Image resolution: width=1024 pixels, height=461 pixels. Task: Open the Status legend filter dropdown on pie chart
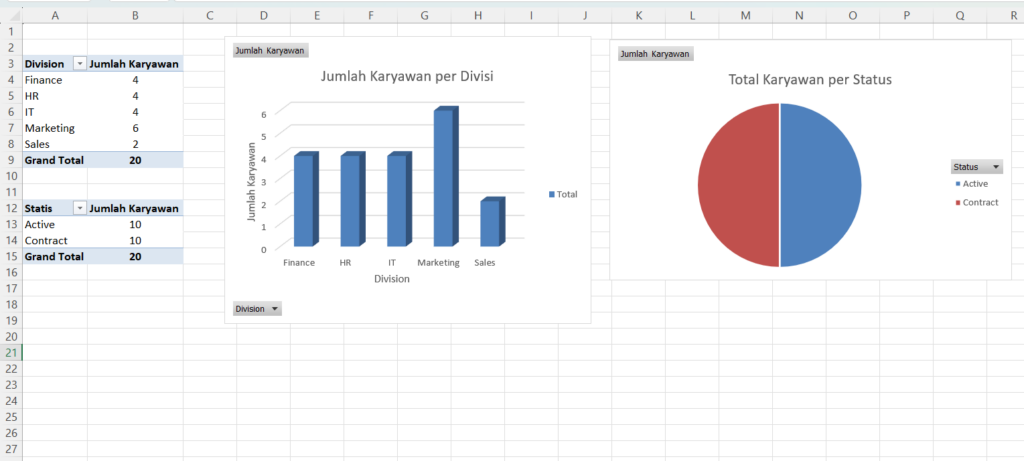coord(977,167)
